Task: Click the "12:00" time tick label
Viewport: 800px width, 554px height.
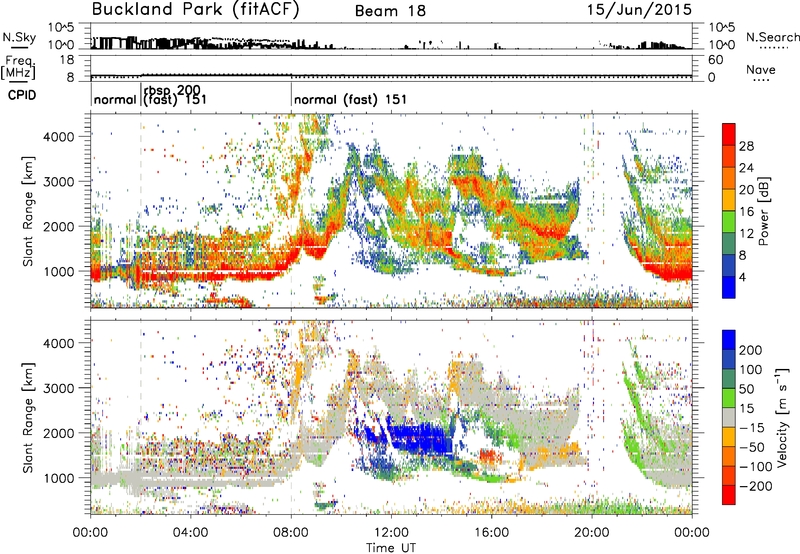Action: 391,533
